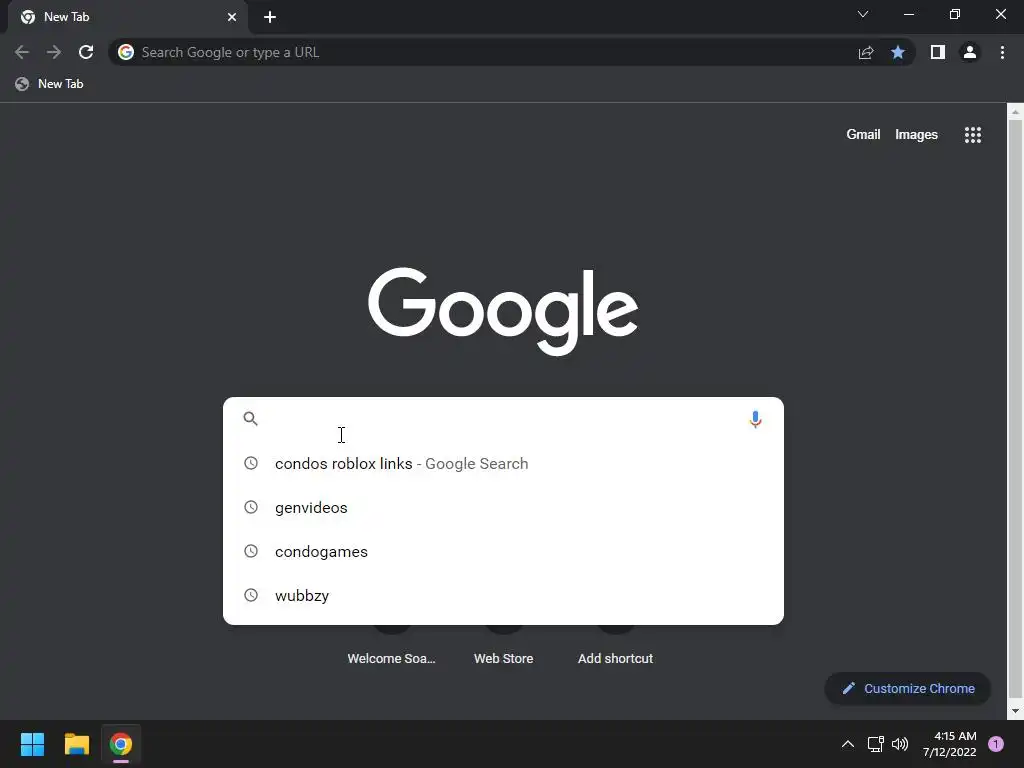Open the Windows Start menu
Screen dimensions: 1024x768
[x=32, y=744]
